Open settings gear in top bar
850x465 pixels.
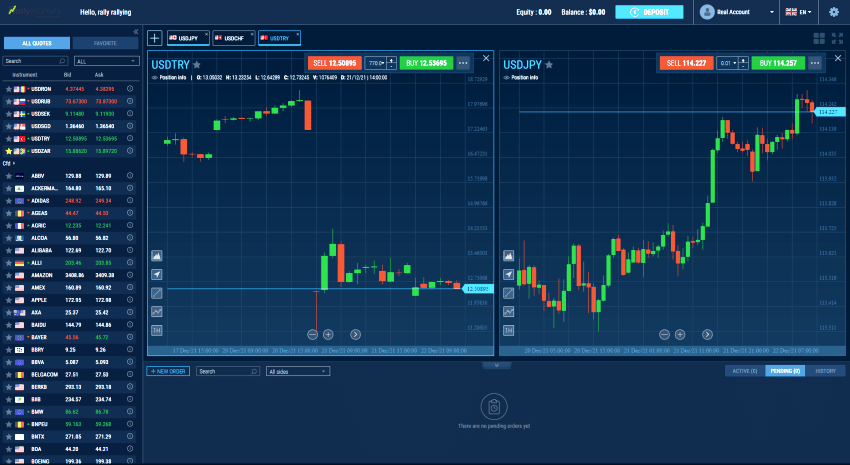[834, 12]
